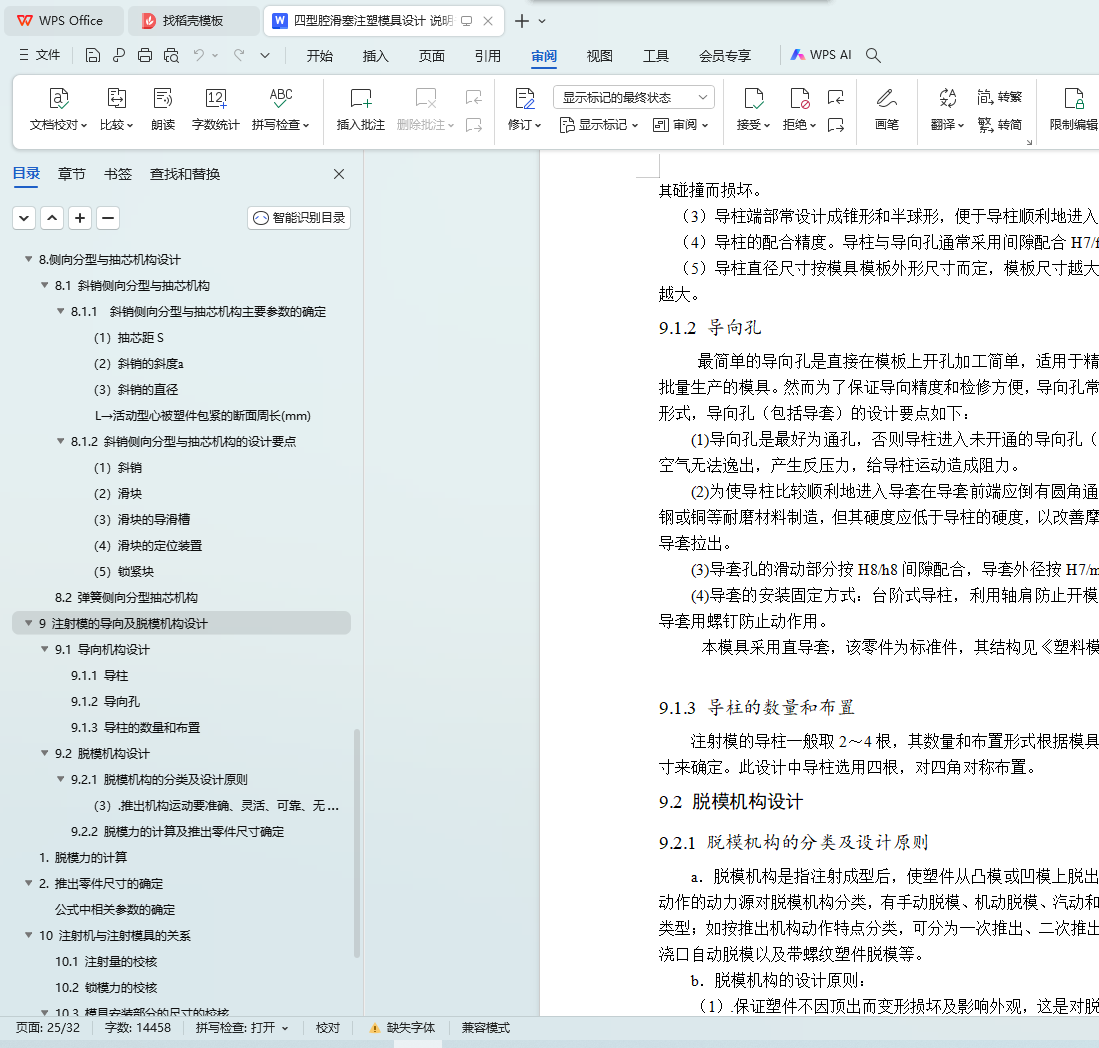Switch to the 章节 navigation tab

[x=71, y=174]
